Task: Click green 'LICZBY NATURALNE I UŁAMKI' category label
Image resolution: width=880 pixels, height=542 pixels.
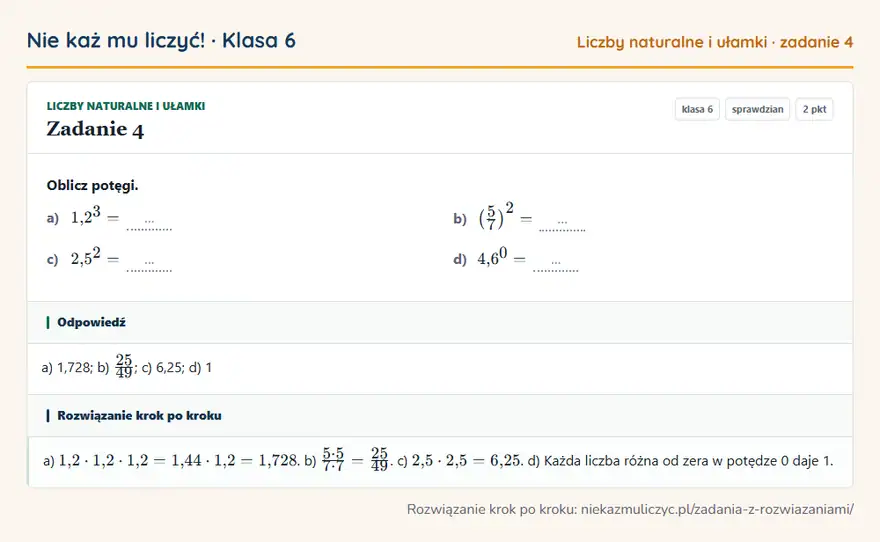Action: tap(126, 106)
